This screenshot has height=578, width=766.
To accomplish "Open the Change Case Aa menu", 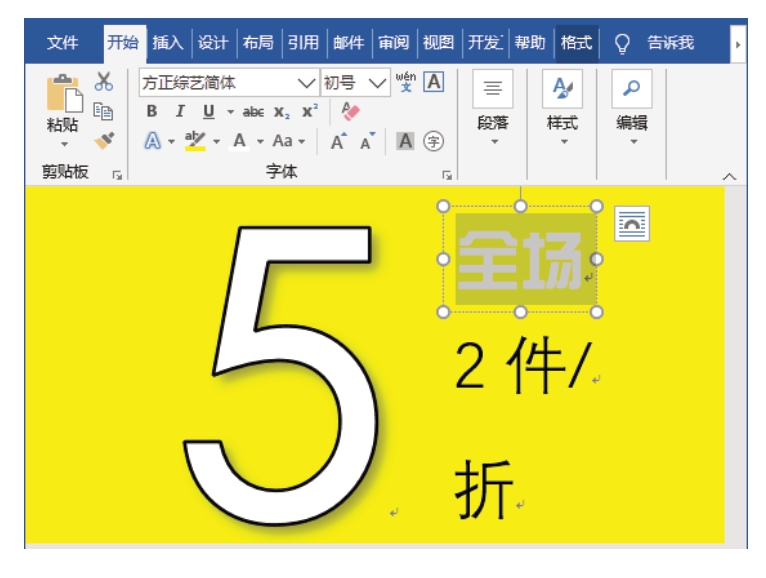I will coord(288,141).
